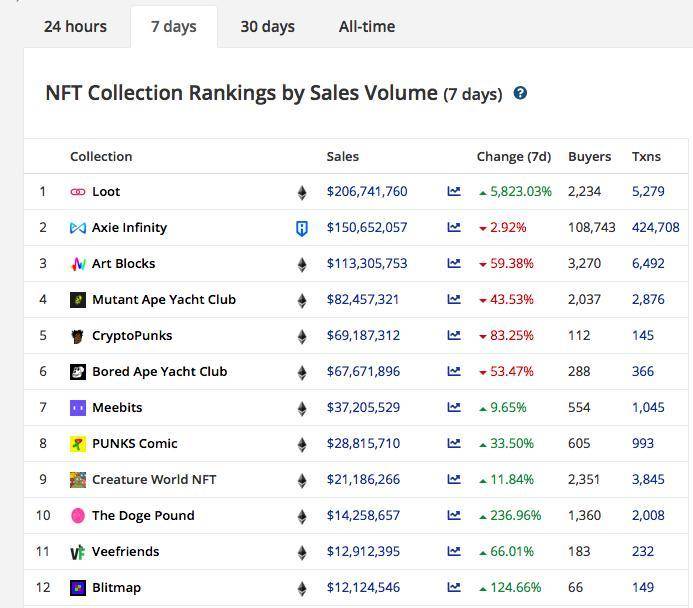Image resolution: width=693 pixels, height=608 pixels.
Task: Switch to the All-time tab
Action: click(366, 26)
